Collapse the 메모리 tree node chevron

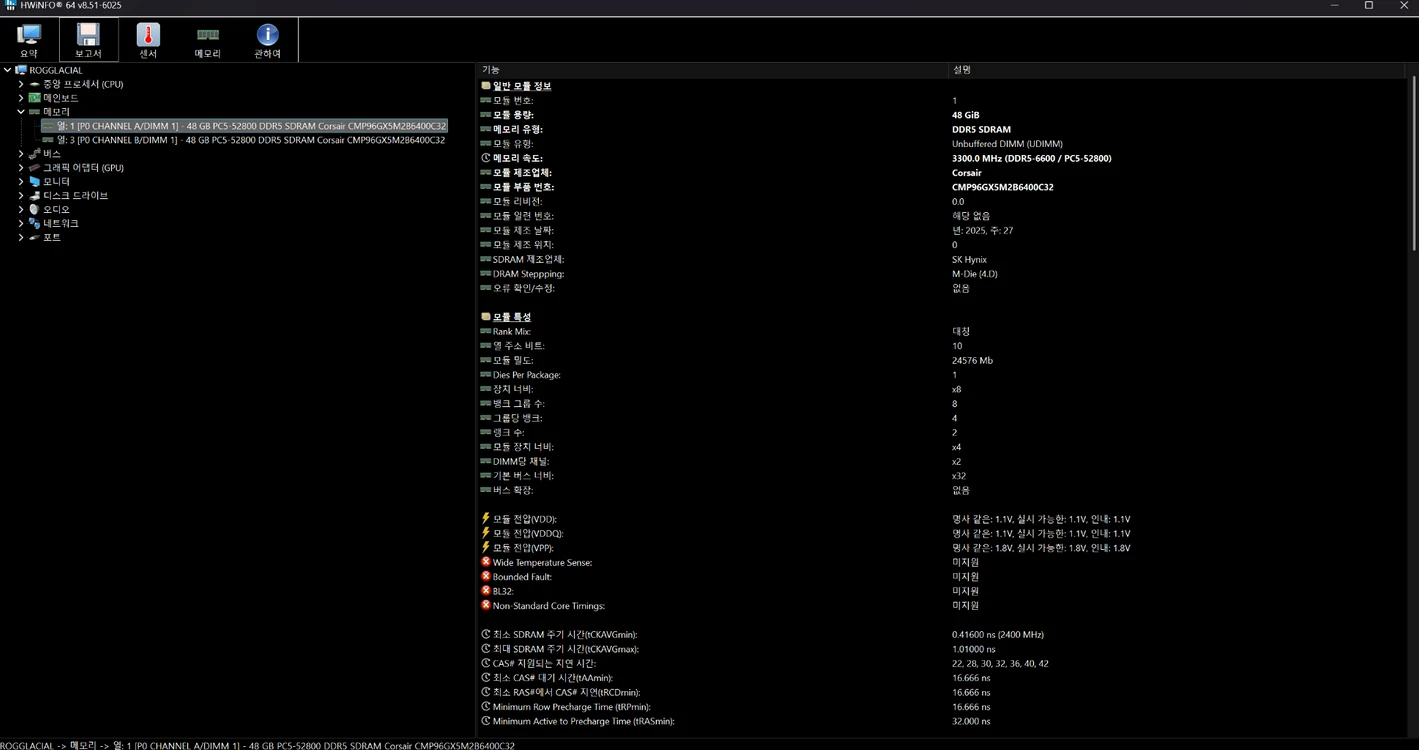pyautogui.click(x=21, y=112)
